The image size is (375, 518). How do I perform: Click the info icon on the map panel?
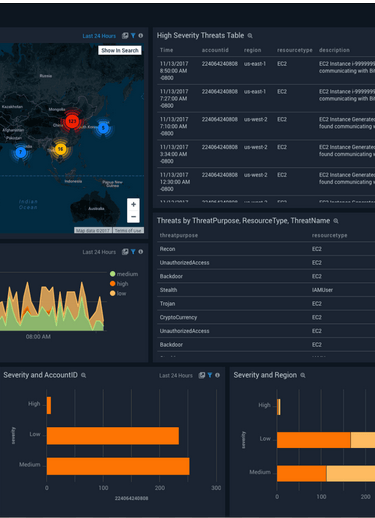(x=141, y=36)
